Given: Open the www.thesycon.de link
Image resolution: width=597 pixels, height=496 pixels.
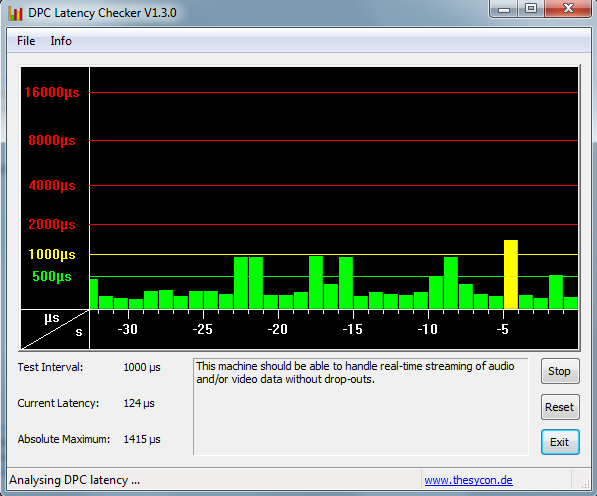Looking at the screenshot, I should (x=468, y=480).
